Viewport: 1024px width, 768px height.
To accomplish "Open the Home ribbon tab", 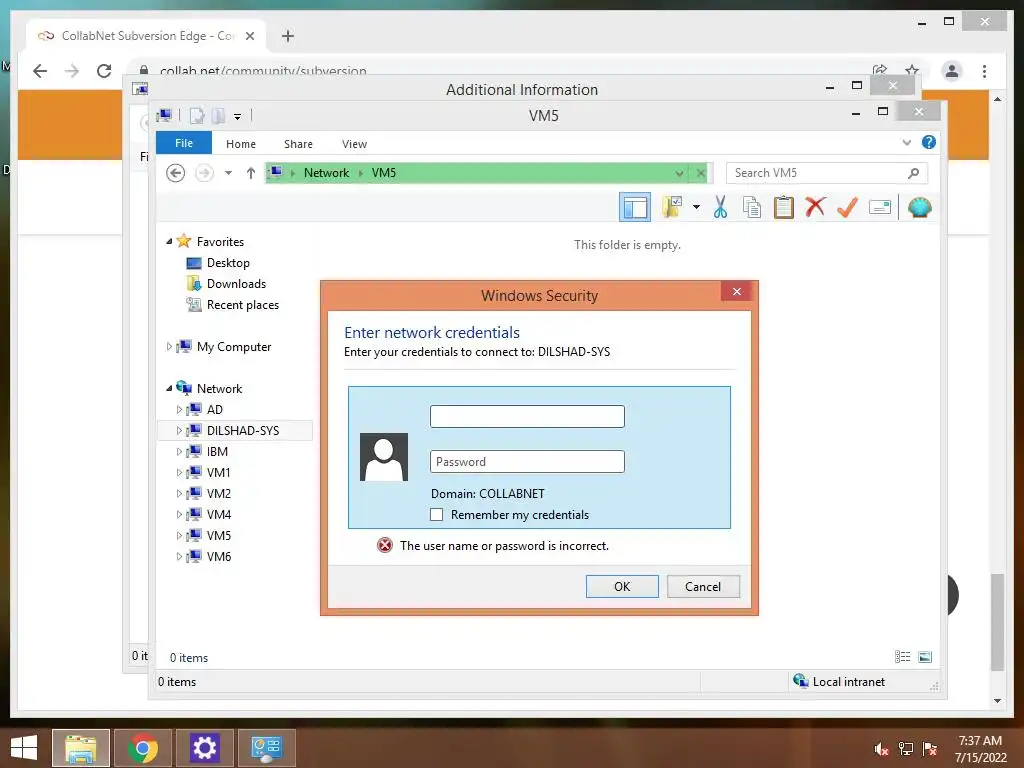I will point(241,144).
